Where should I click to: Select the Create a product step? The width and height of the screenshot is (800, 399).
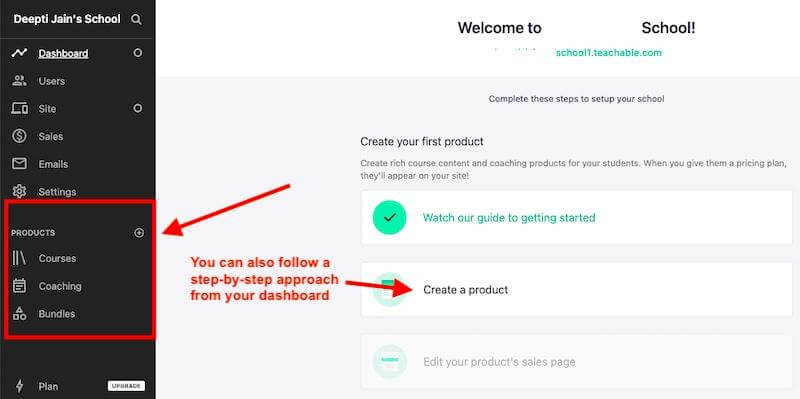pos(577,290)
